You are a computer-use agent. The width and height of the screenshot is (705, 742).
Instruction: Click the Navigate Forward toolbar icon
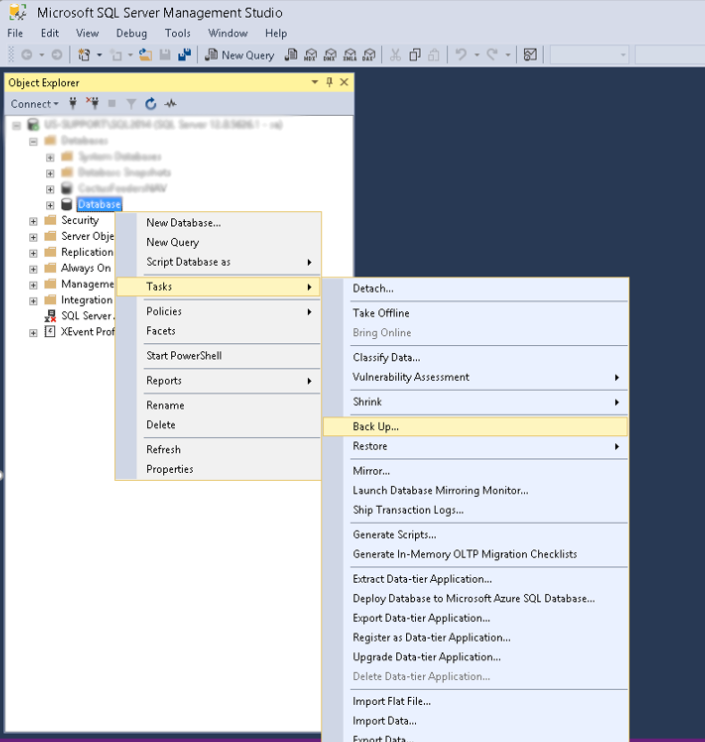pos(57,55)
